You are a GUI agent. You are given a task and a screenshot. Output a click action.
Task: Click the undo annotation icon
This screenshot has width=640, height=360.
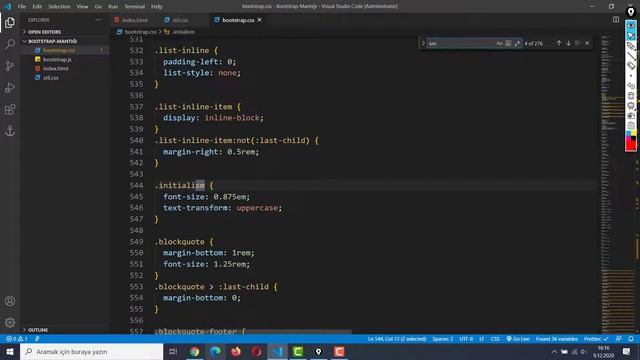tap(631, 86)
